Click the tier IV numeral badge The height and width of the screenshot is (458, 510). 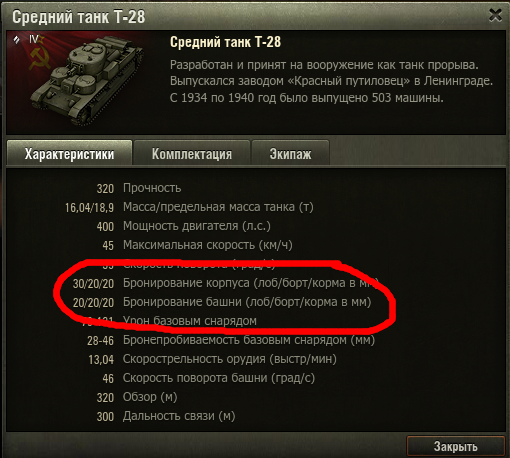tap(33, 39)
